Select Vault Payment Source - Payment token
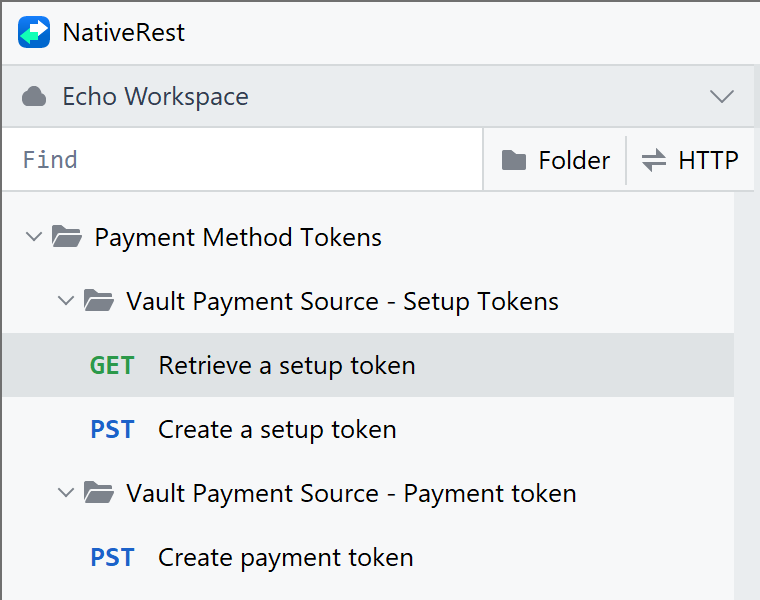 (351, 493)
